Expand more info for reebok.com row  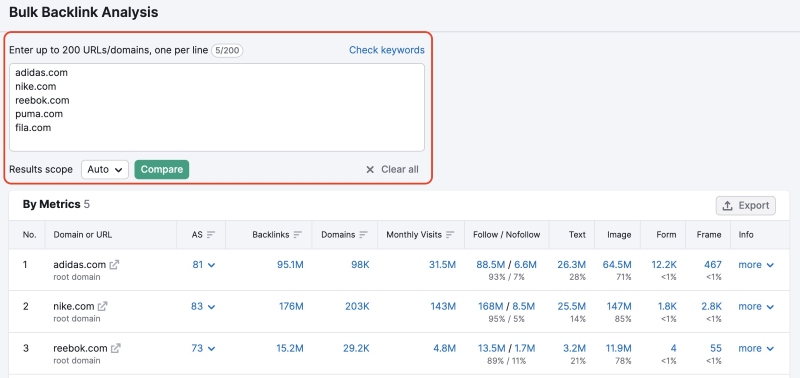[756, 348]
